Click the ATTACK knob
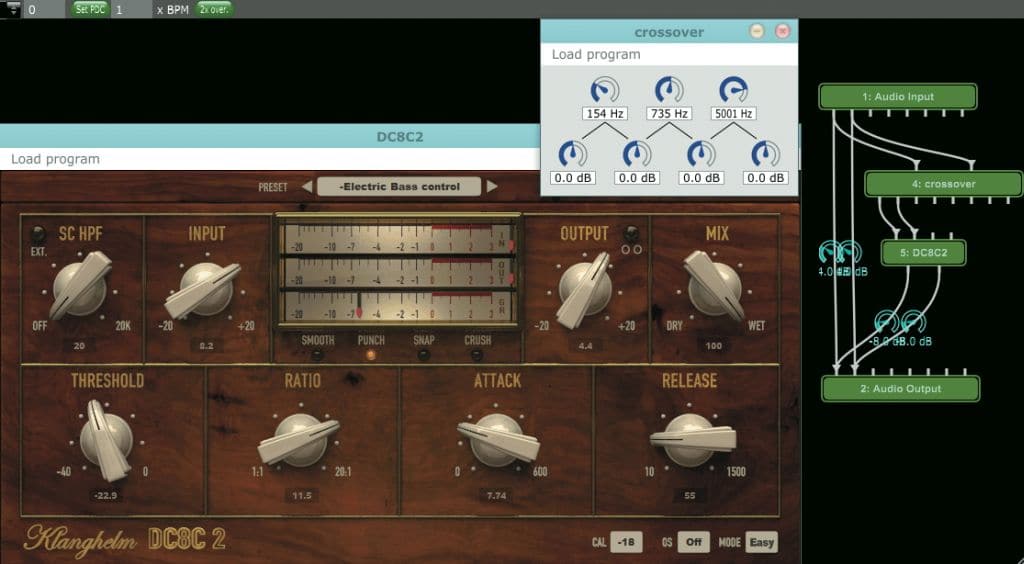This screenshot has height=564, width=1024. [x=498, y=440]
